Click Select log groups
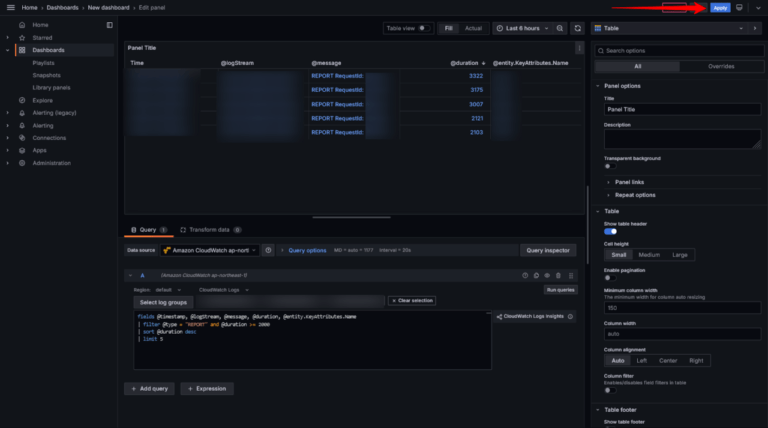The image size is (768, 428). [x=163, y=303]
